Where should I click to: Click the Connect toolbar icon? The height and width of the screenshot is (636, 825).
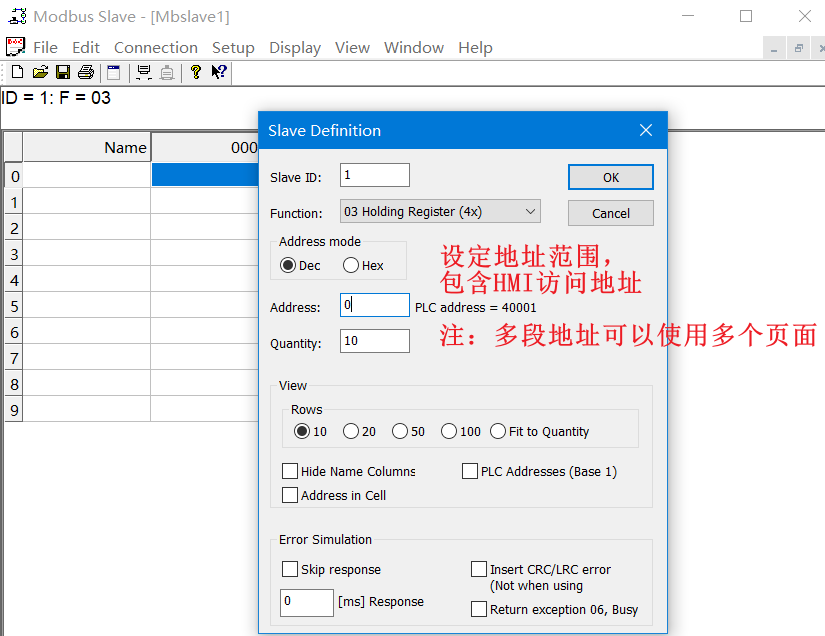point(144,72)
